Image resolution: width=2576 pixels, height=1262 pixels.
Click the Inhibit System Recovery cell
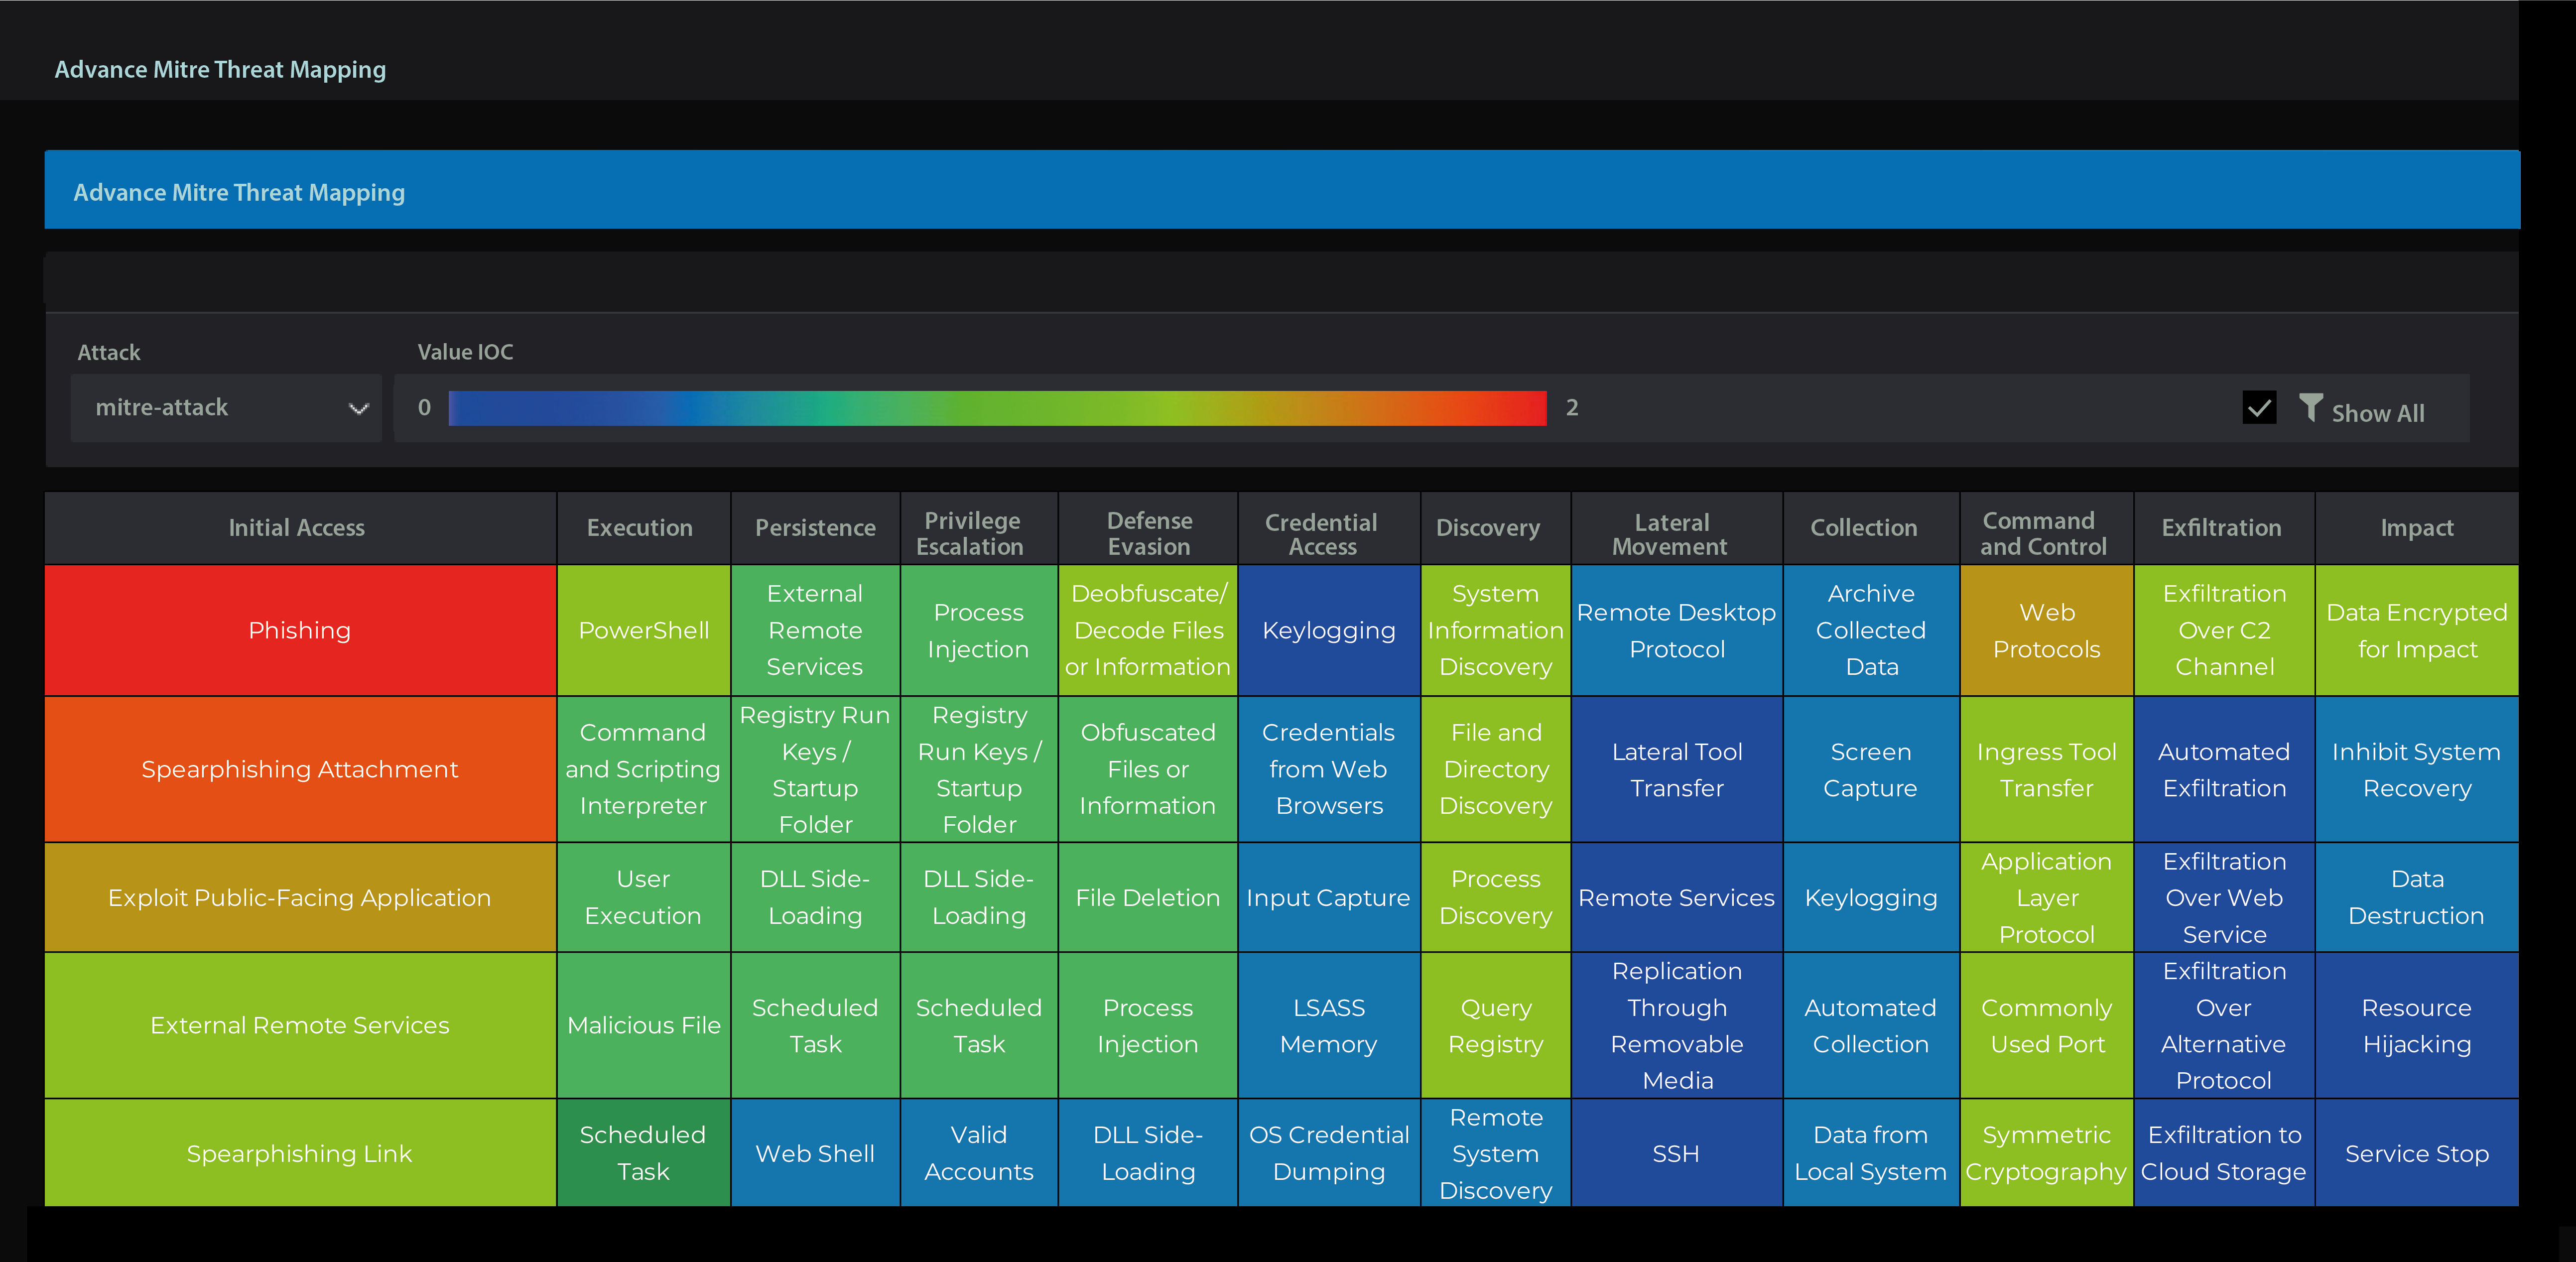[2417, 769]
